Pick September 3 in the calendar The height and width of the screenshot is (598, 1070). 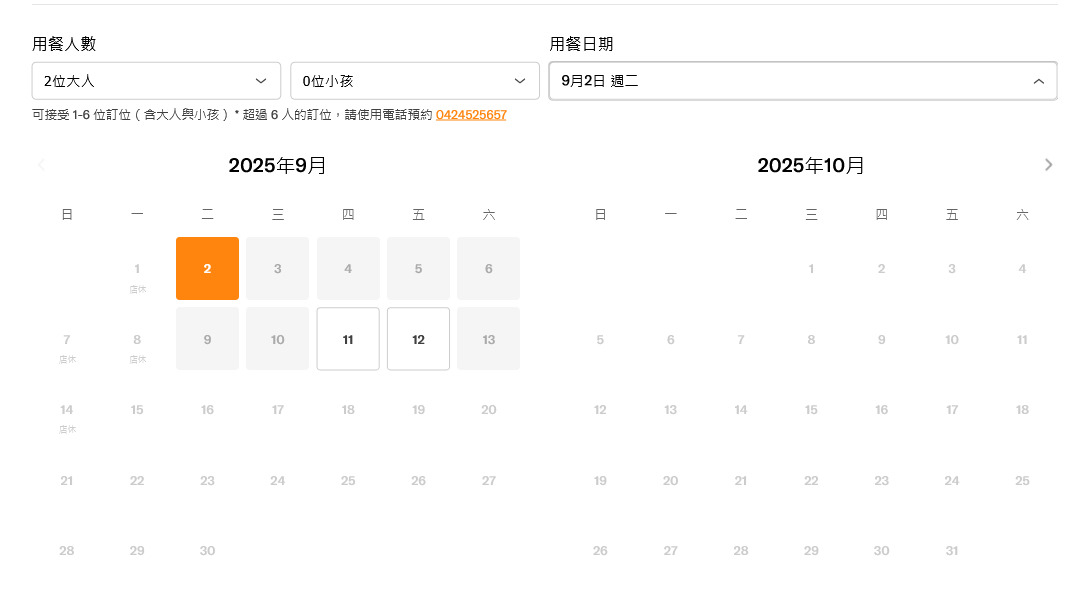pos(278,268)
